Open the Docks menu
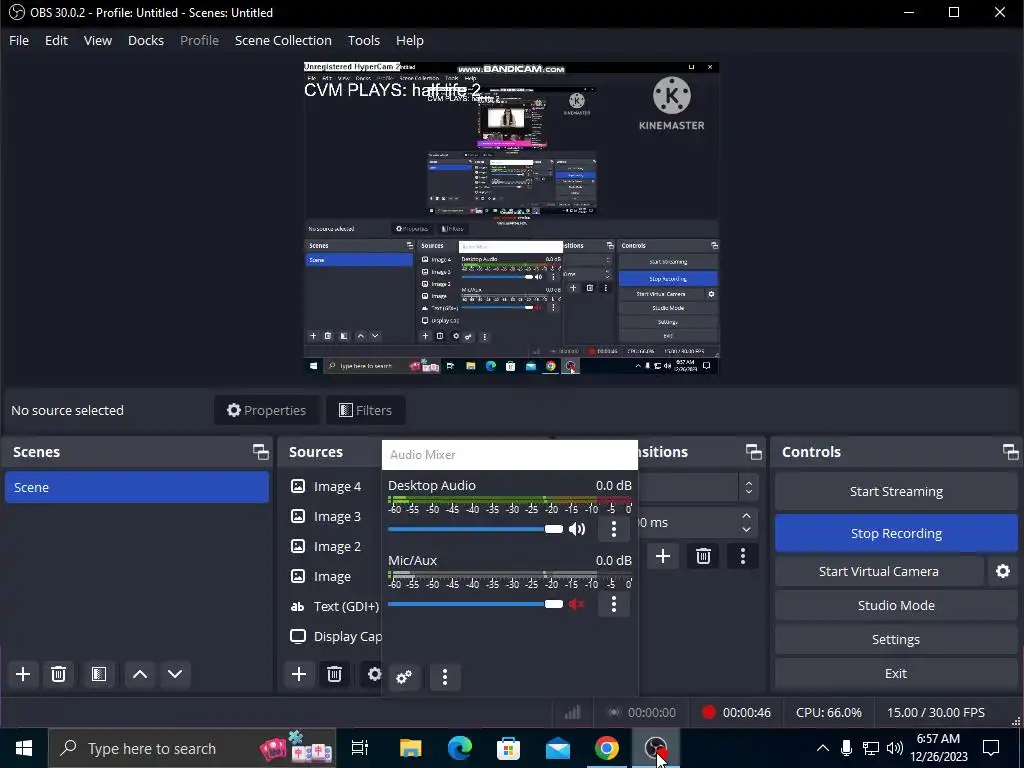This screenshot has width=1024, height=768. (146, 40)
